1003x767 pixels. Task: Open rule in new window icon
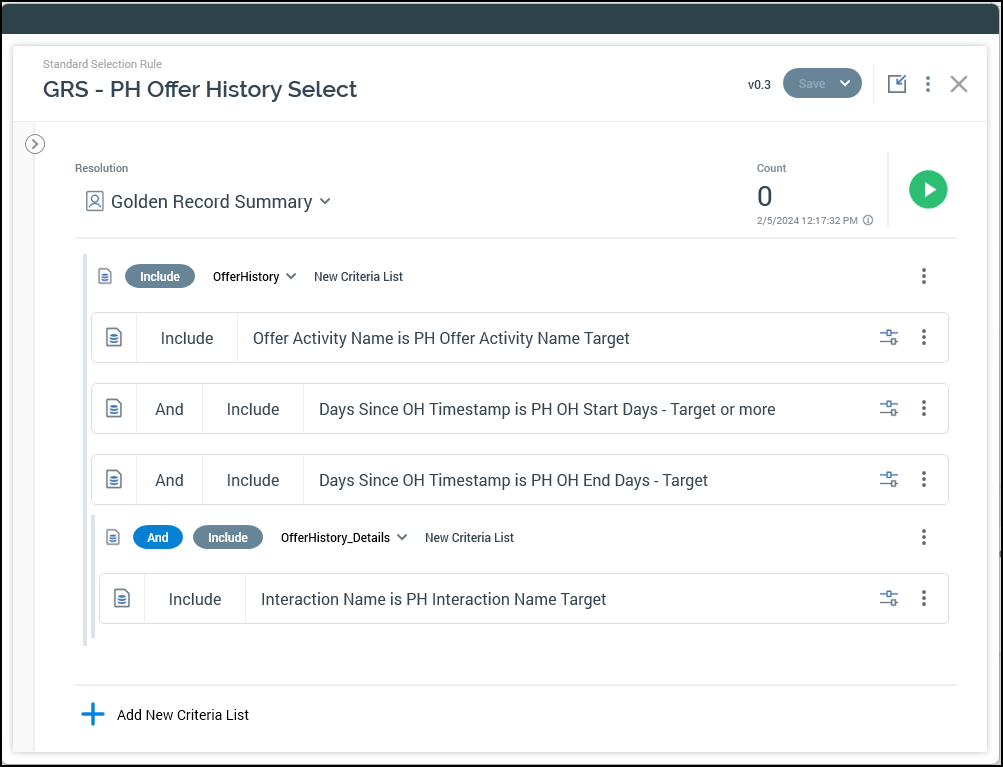coord(897,84)
